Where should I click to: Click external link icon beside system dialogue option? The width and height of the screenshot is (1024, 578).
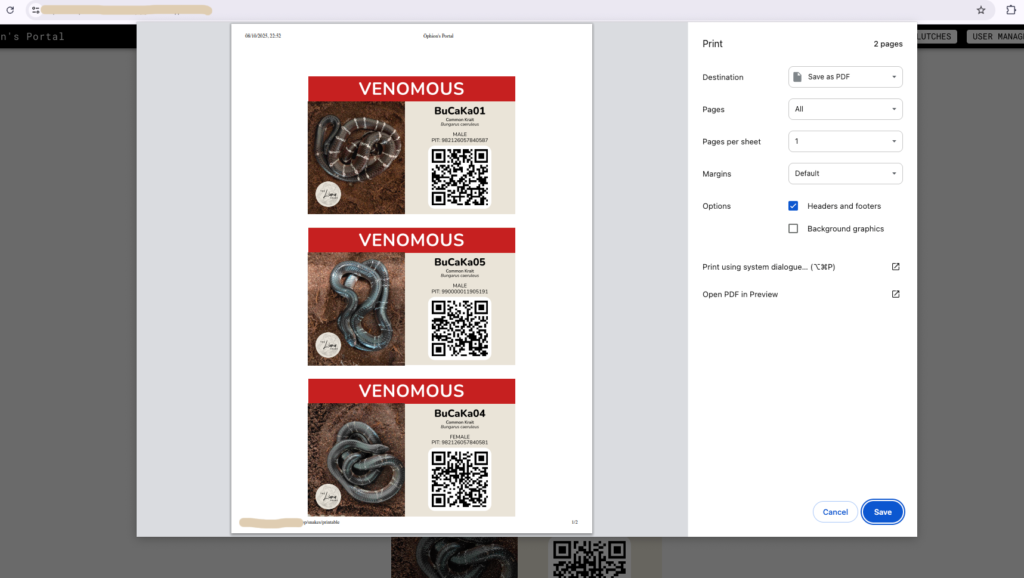895,267
